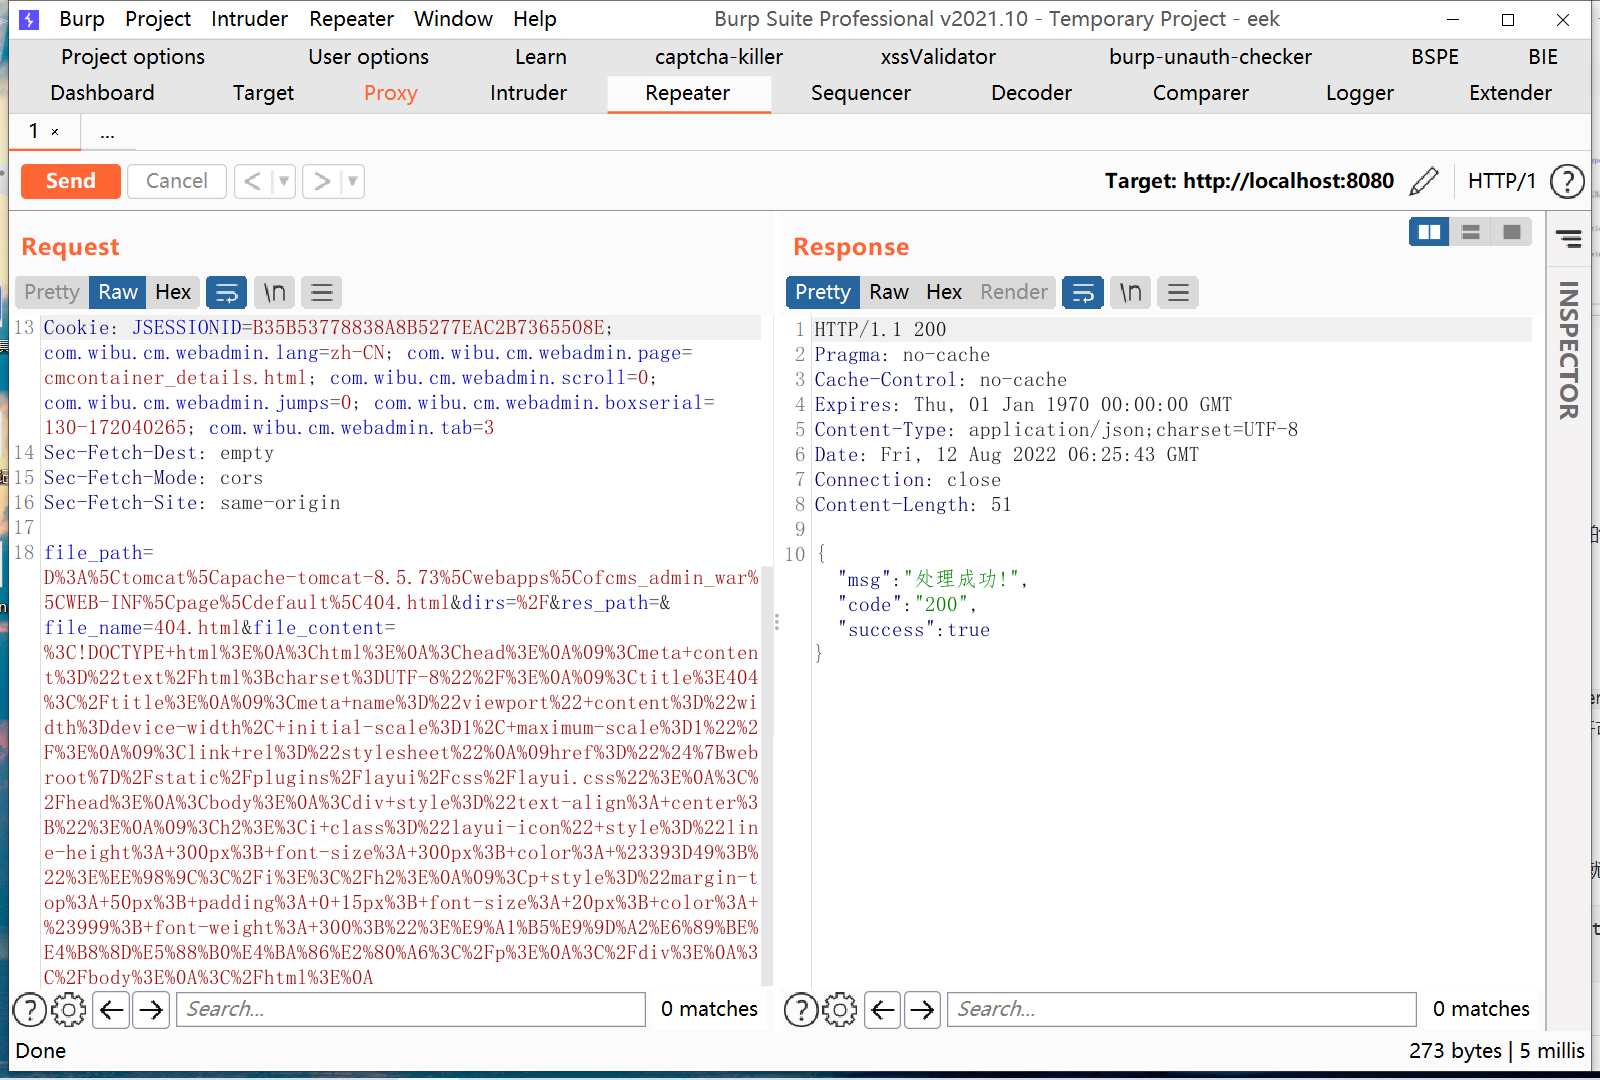This screenshot has height=1080, width=1600.
Task: Jump to previous response search match
Action: point(883,1010)
